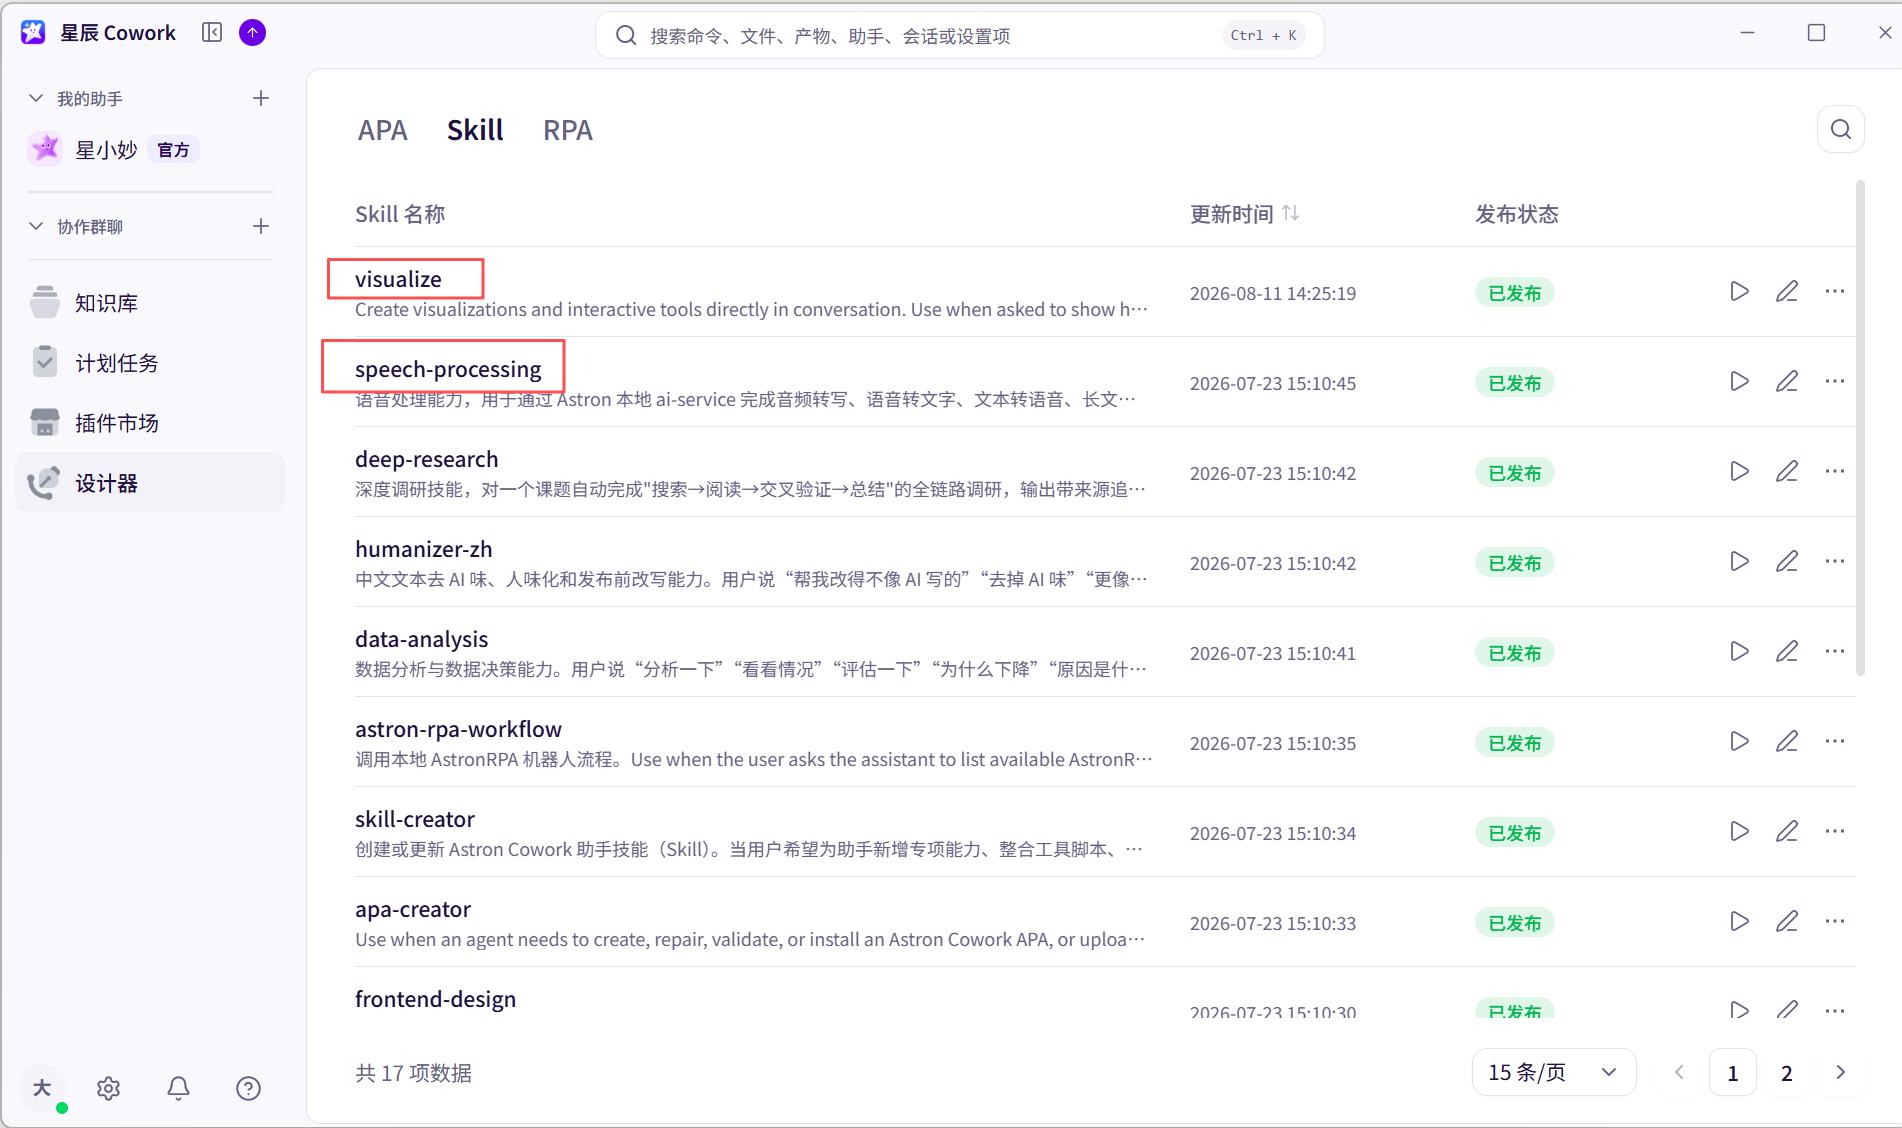Open 知识库 in the sidebar
The width and height of the screenshot is (1902, 1128).
point(150,302)
